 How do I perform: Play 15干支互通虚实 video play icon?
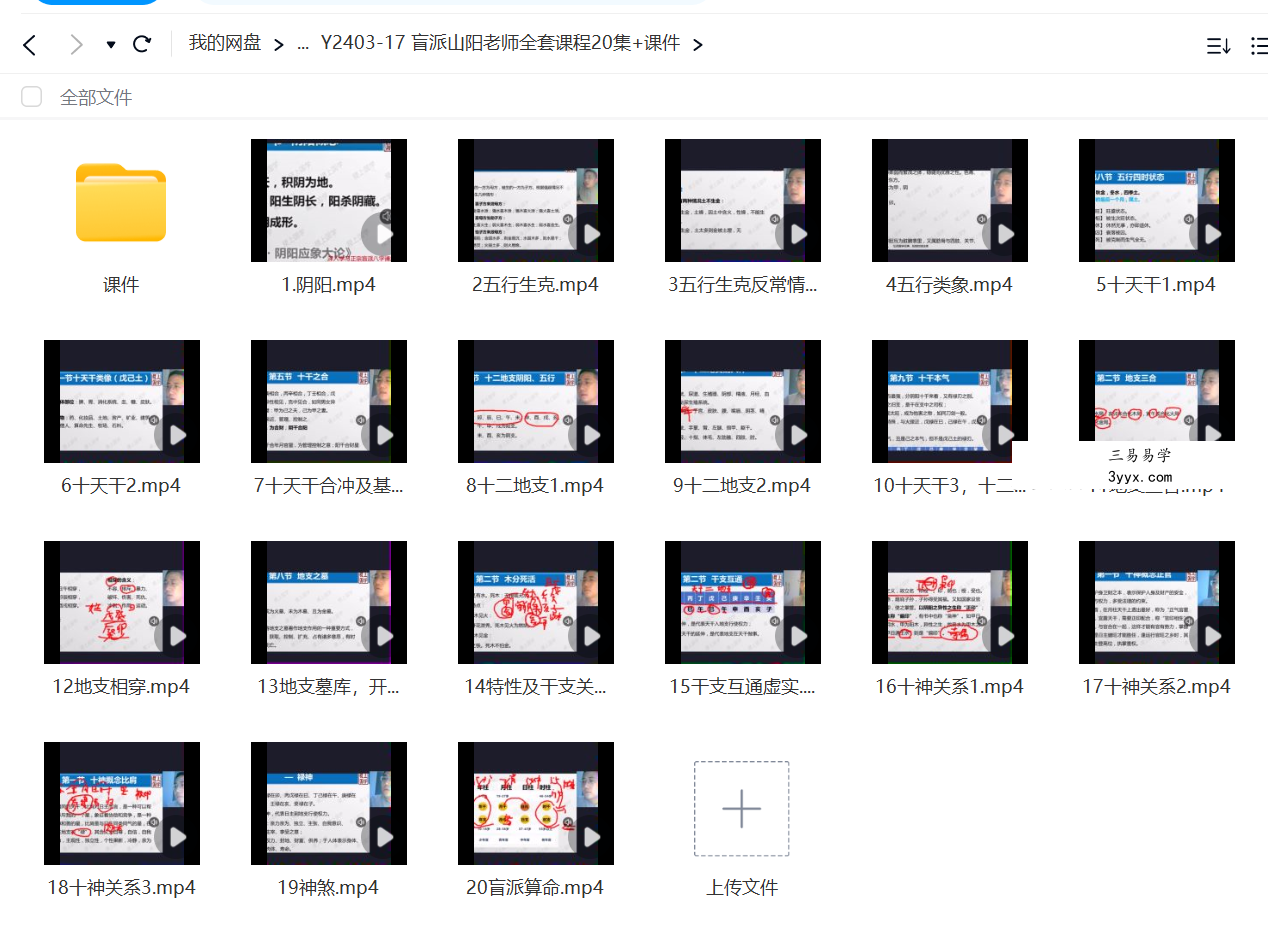[x=799, y=636]
